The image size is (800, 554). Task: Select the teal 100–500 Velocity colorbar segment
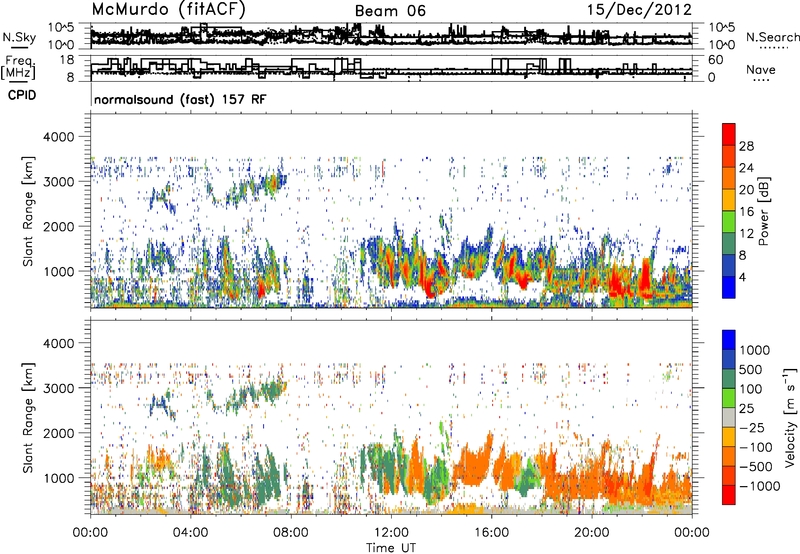pos(729,379)
